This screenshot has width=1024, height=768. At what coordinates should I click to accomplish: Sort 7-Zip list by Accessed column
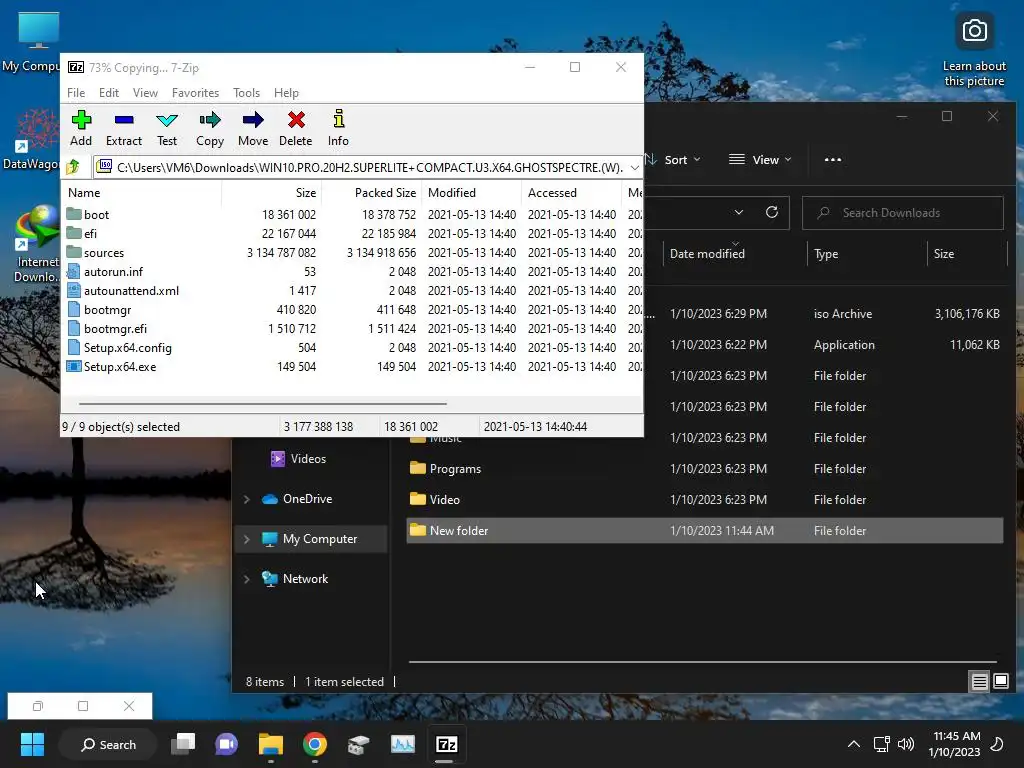(571, 193)
